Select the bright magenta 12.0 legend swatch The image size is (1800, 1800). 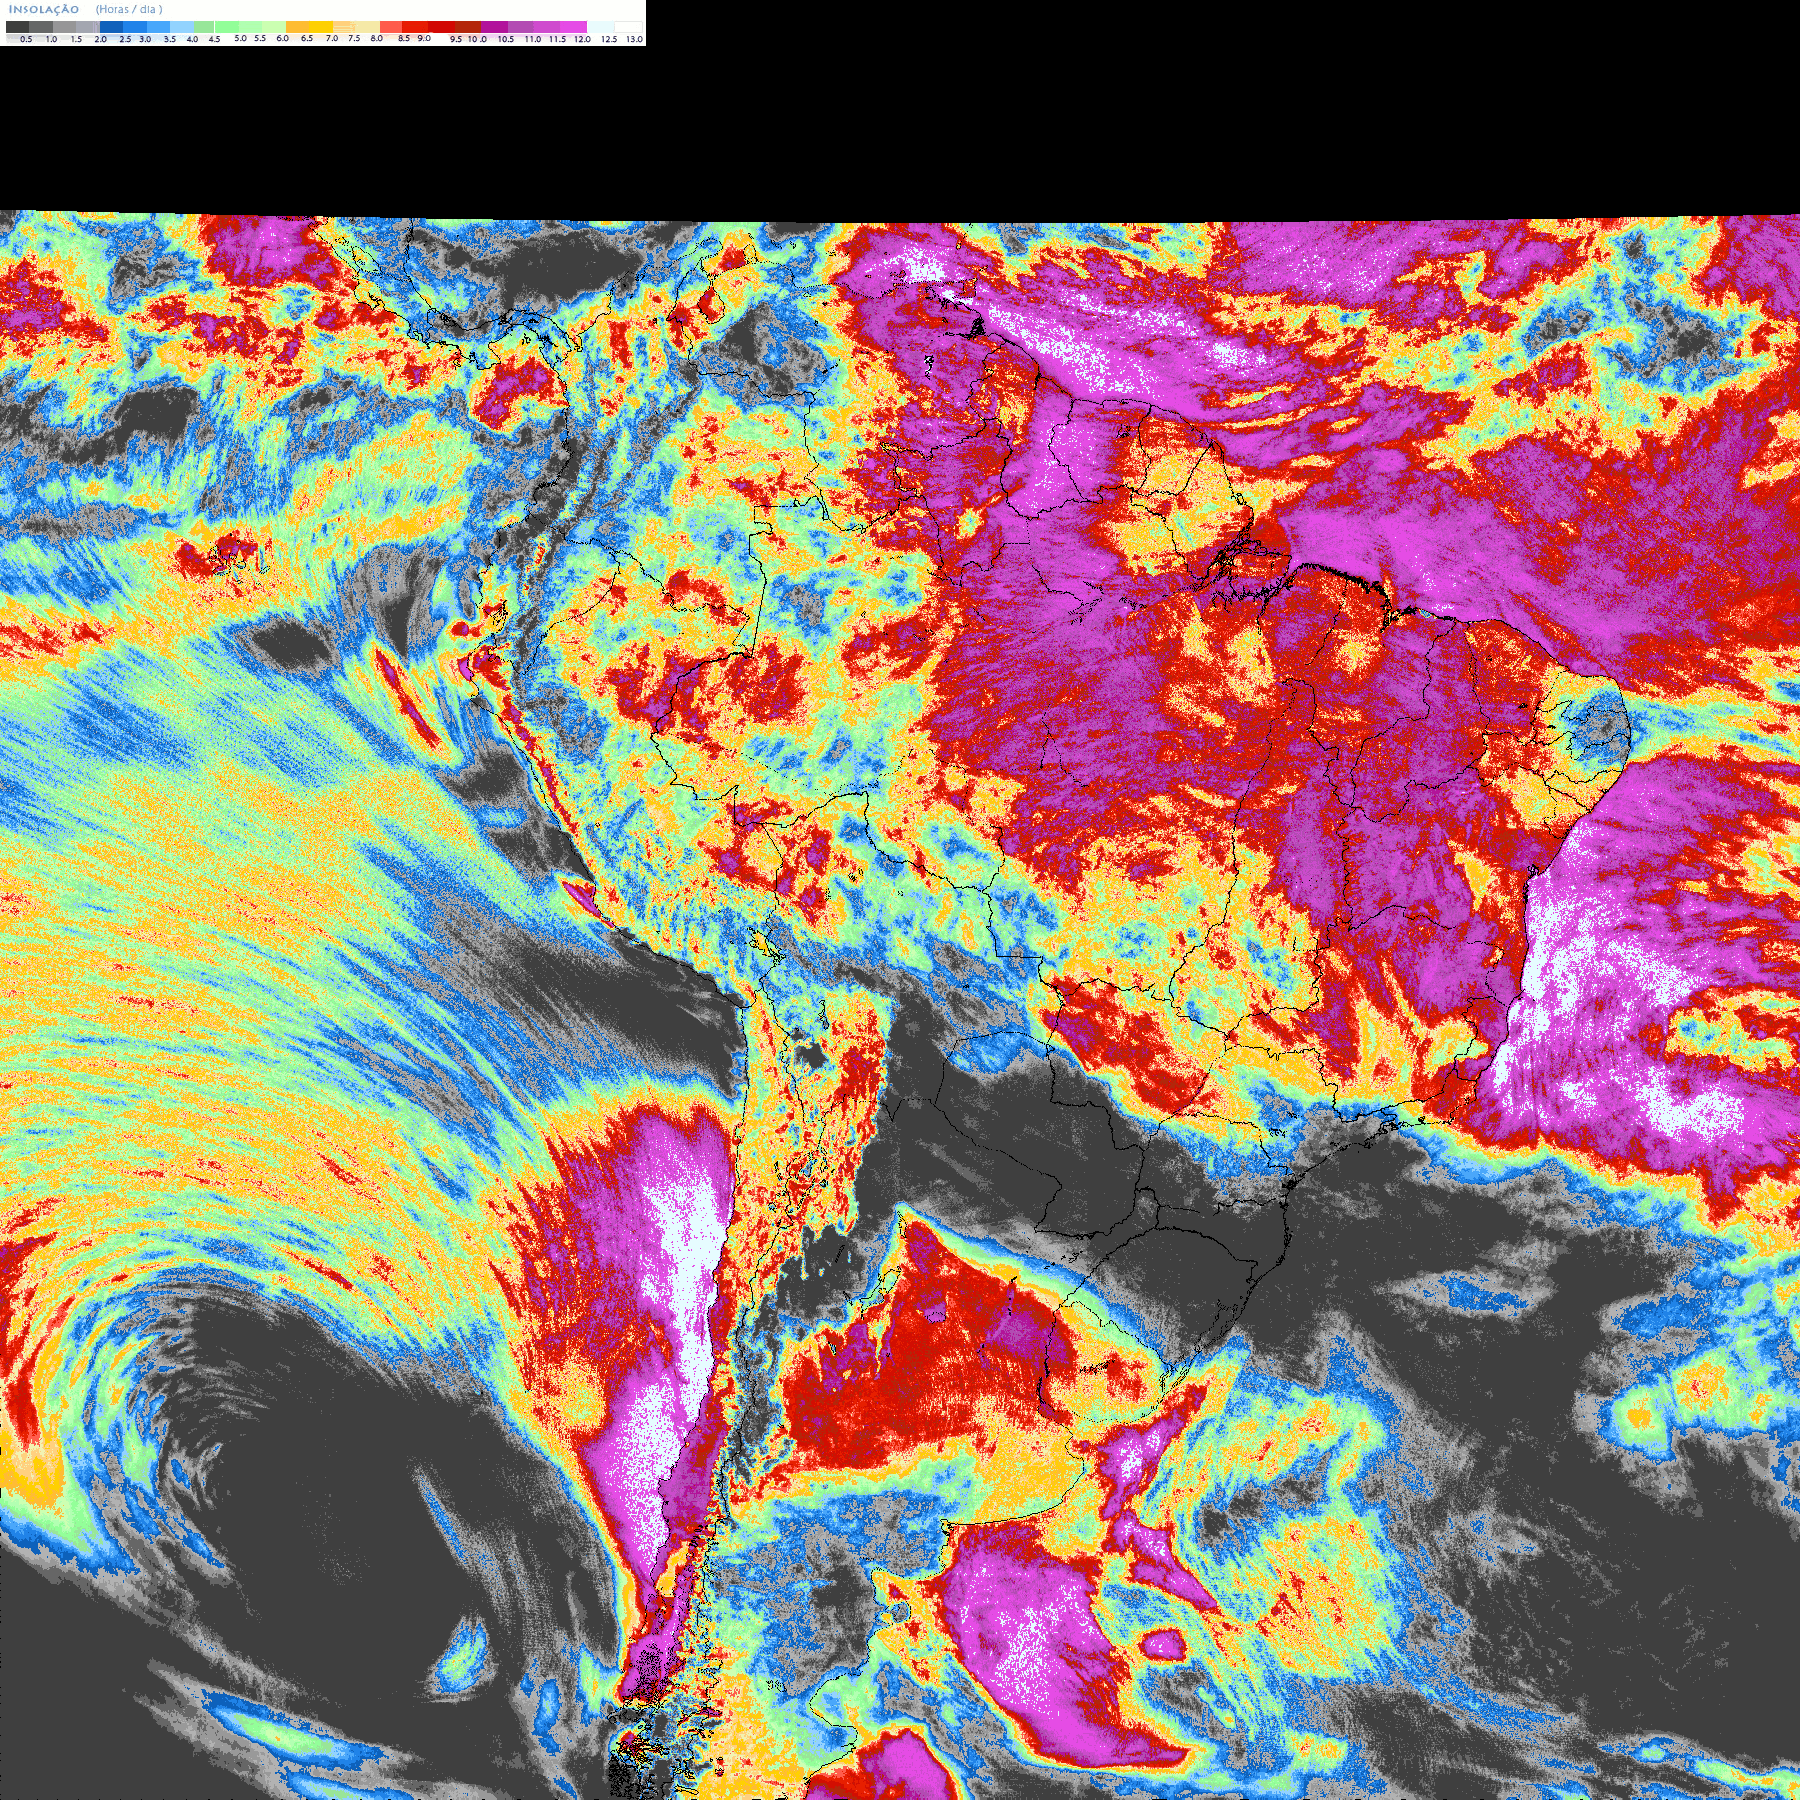[x=573, y=27]
